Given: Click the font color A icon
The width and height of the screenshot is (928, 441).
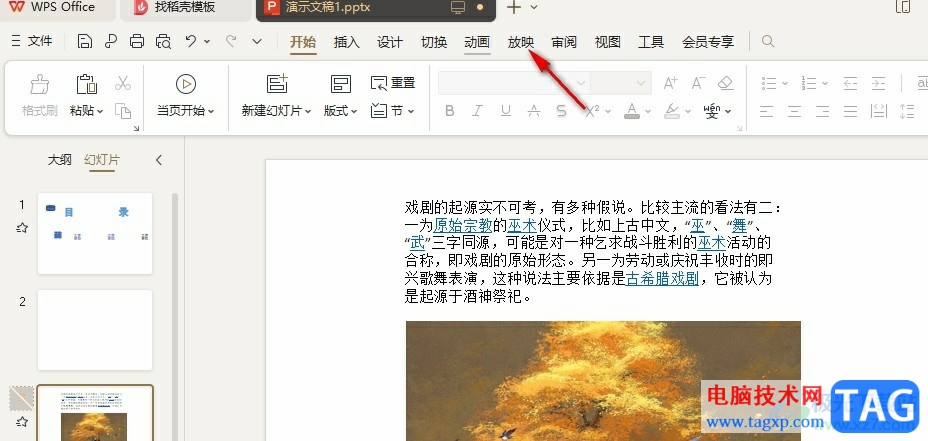Looking at the screenshot, I should 631,111.
